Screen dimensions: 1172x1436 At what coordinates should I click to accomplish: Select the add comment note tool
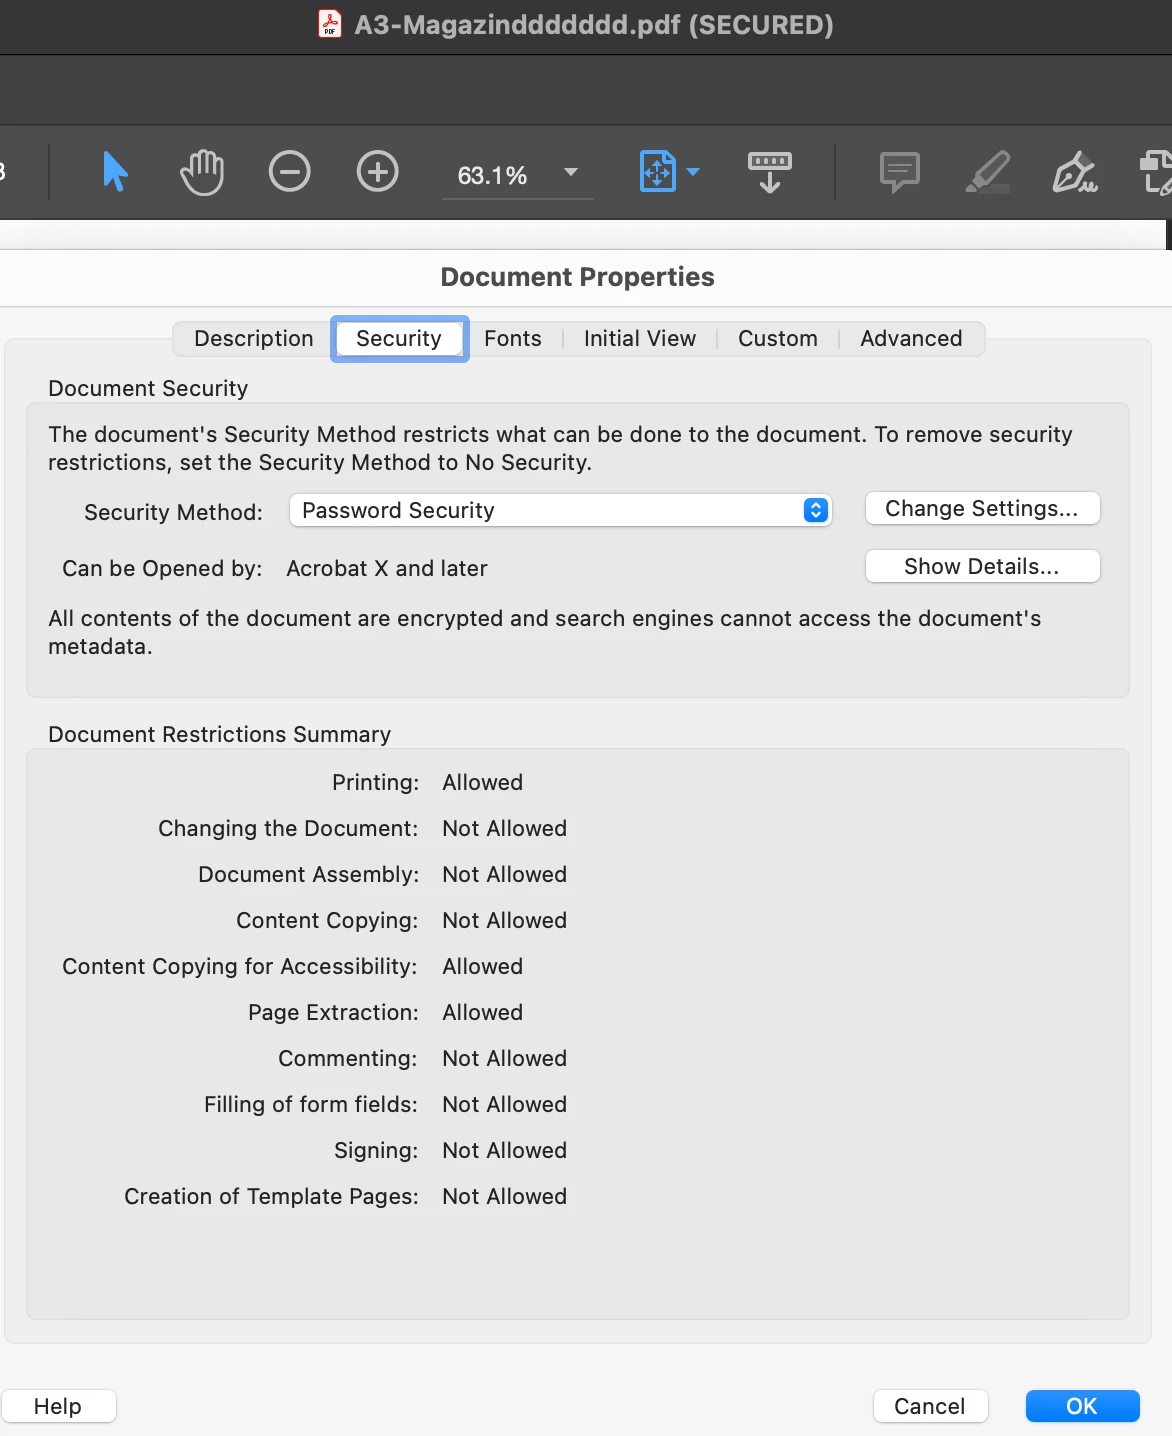(x=899, y=172)
